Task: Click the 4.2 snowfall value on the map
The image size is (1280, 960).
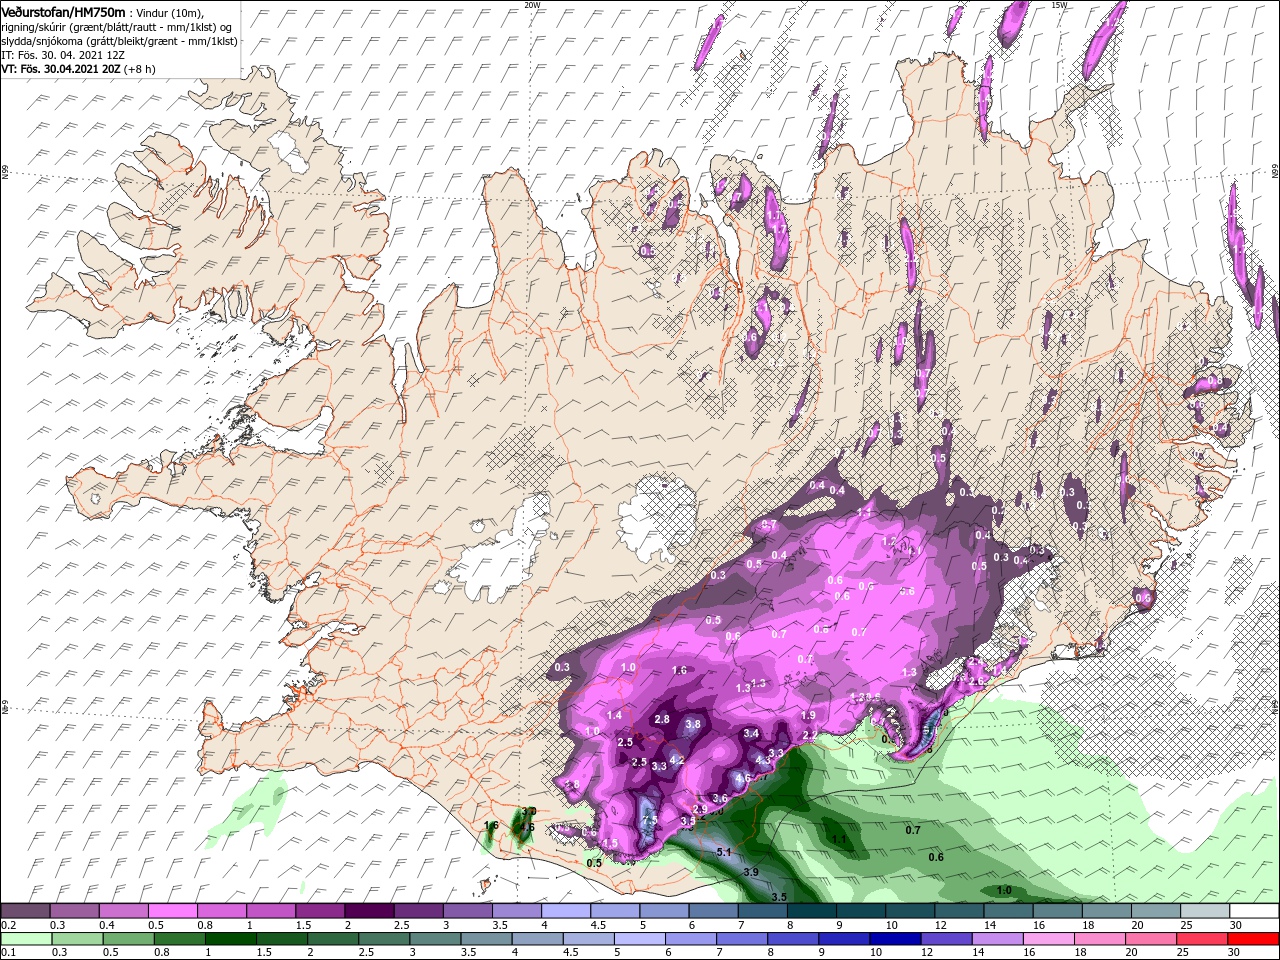Action: tap(676, 760)
